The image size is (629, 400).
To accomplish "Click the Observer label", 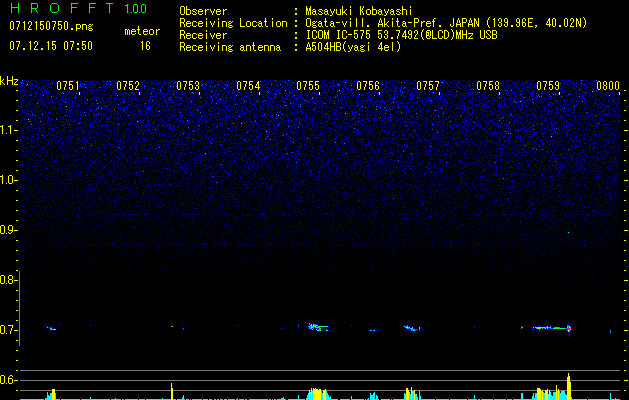I will 203,11.
